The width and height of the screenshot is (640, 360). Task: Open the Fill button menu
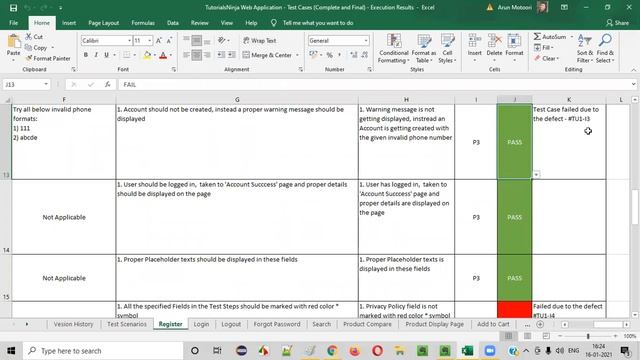pyautogui.click(x=543, y=48)
